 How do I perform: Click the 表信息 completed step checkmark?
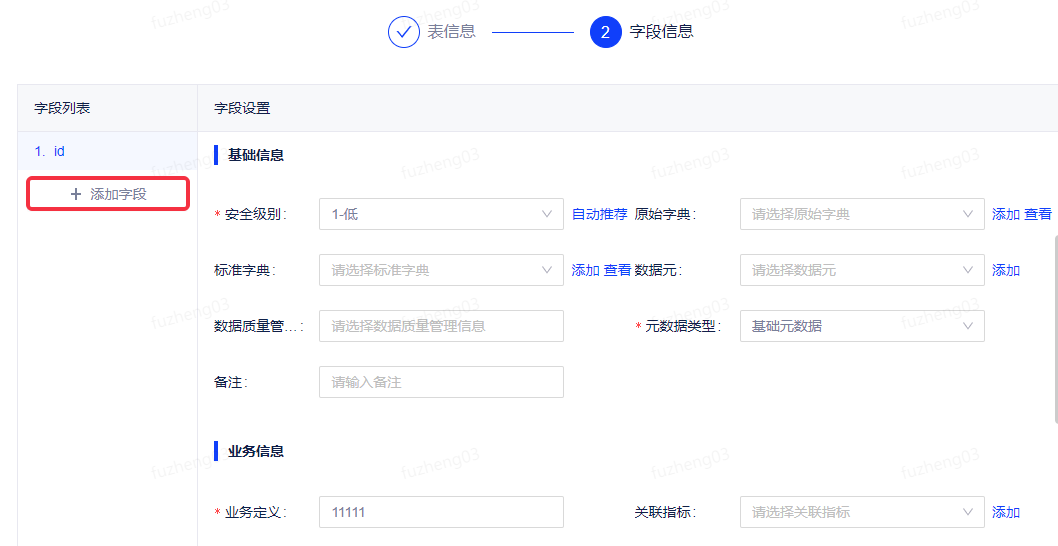tap(403, 32)
